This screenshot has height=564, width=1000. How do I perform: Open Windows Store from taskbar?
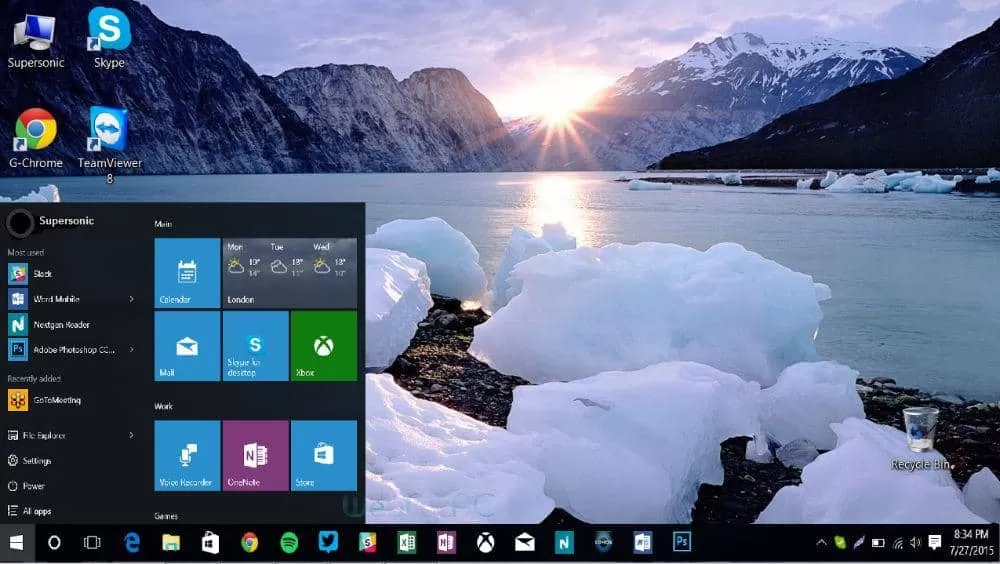210,543
